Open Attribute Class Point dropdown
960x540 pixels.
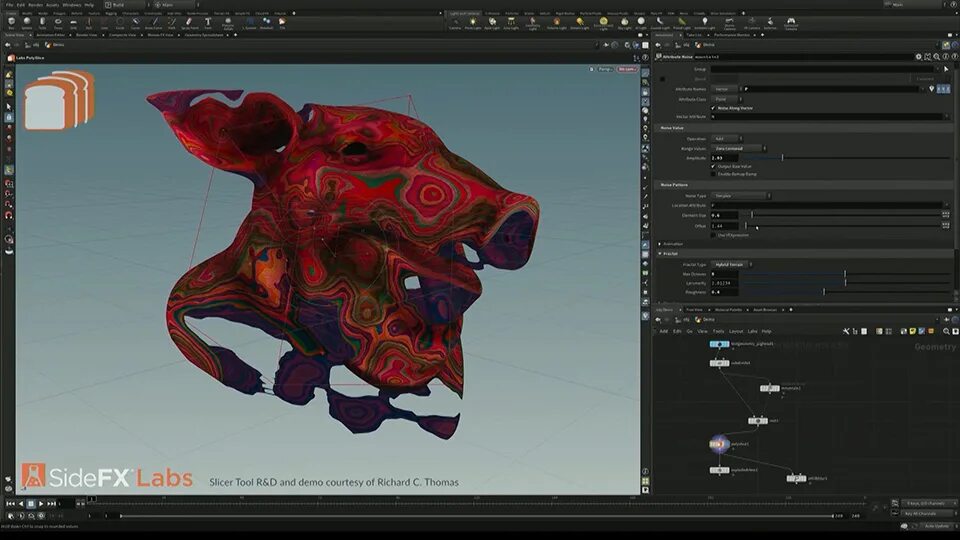[x=726, y=99]
